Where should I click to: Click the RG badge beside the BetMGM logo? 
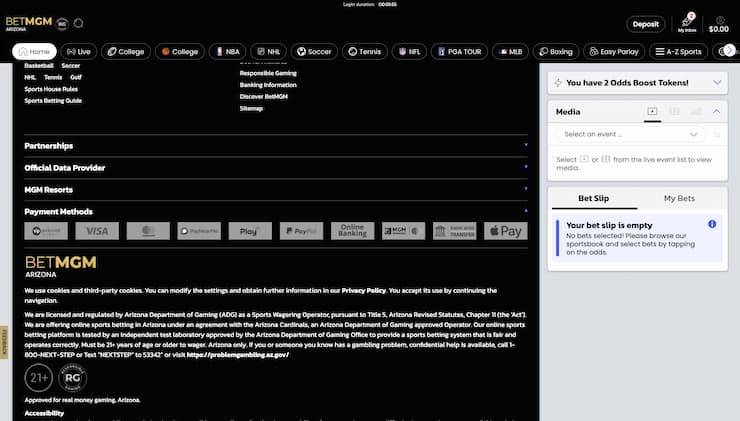click(62, 24)
